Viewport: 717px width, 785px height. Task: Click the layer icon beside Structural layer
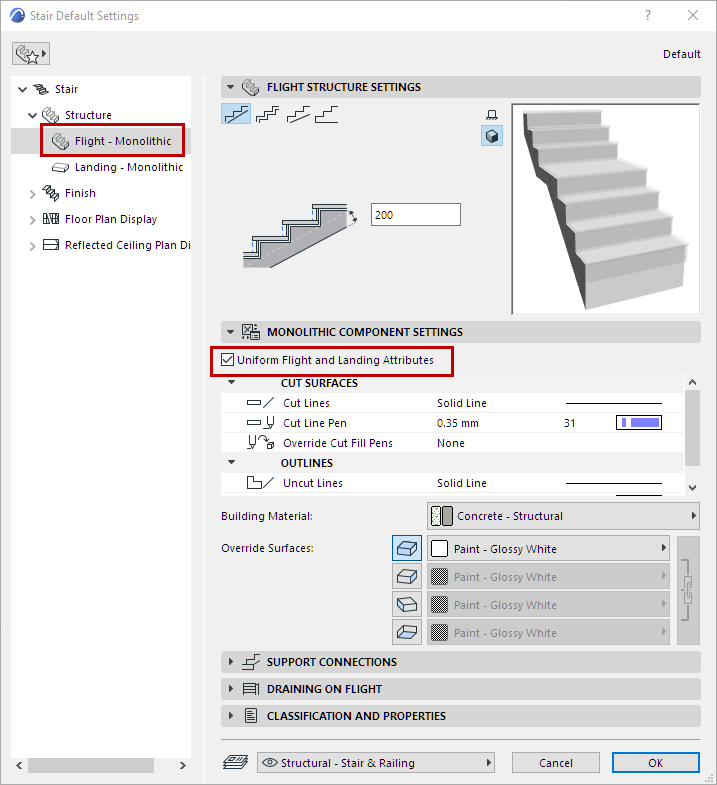pyautogui.click(x=235, y=762)
